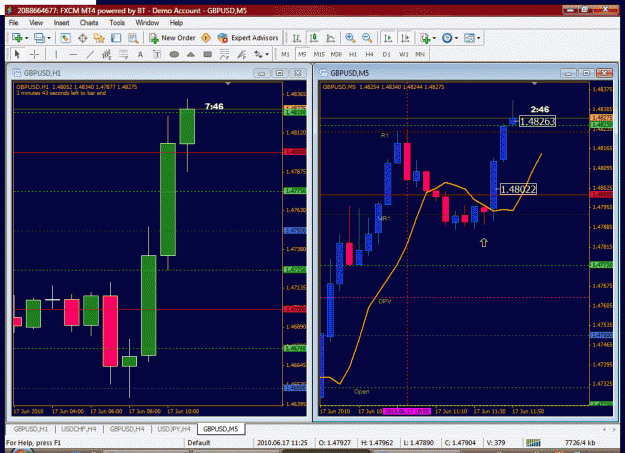The image size is (625, 453).
Task: Switch to M1 timeframe
Action: (x=285, y=54)
